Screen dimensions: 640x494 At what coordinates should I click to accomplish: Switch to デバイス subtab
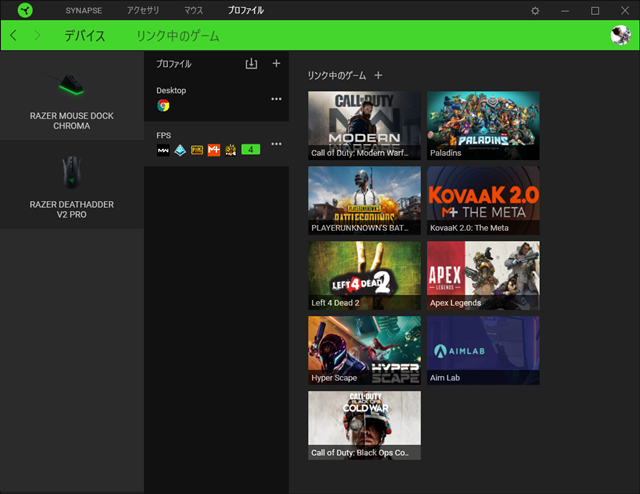click(x=85, y=36)
